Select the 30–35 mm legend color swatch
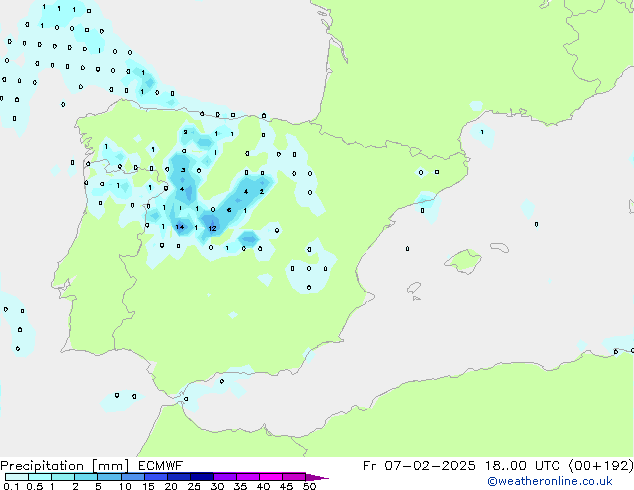 (x=224, y=477)
